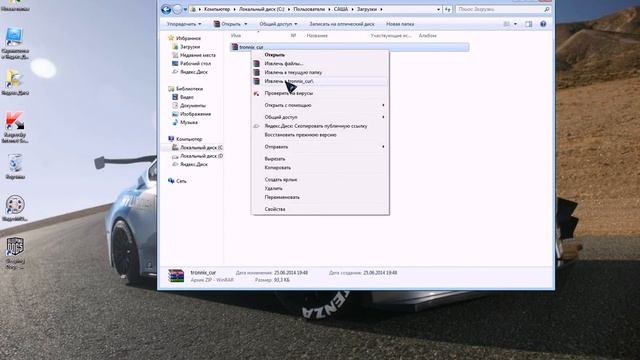Go forward with the Explorer forward arrow

coord(178,9)
